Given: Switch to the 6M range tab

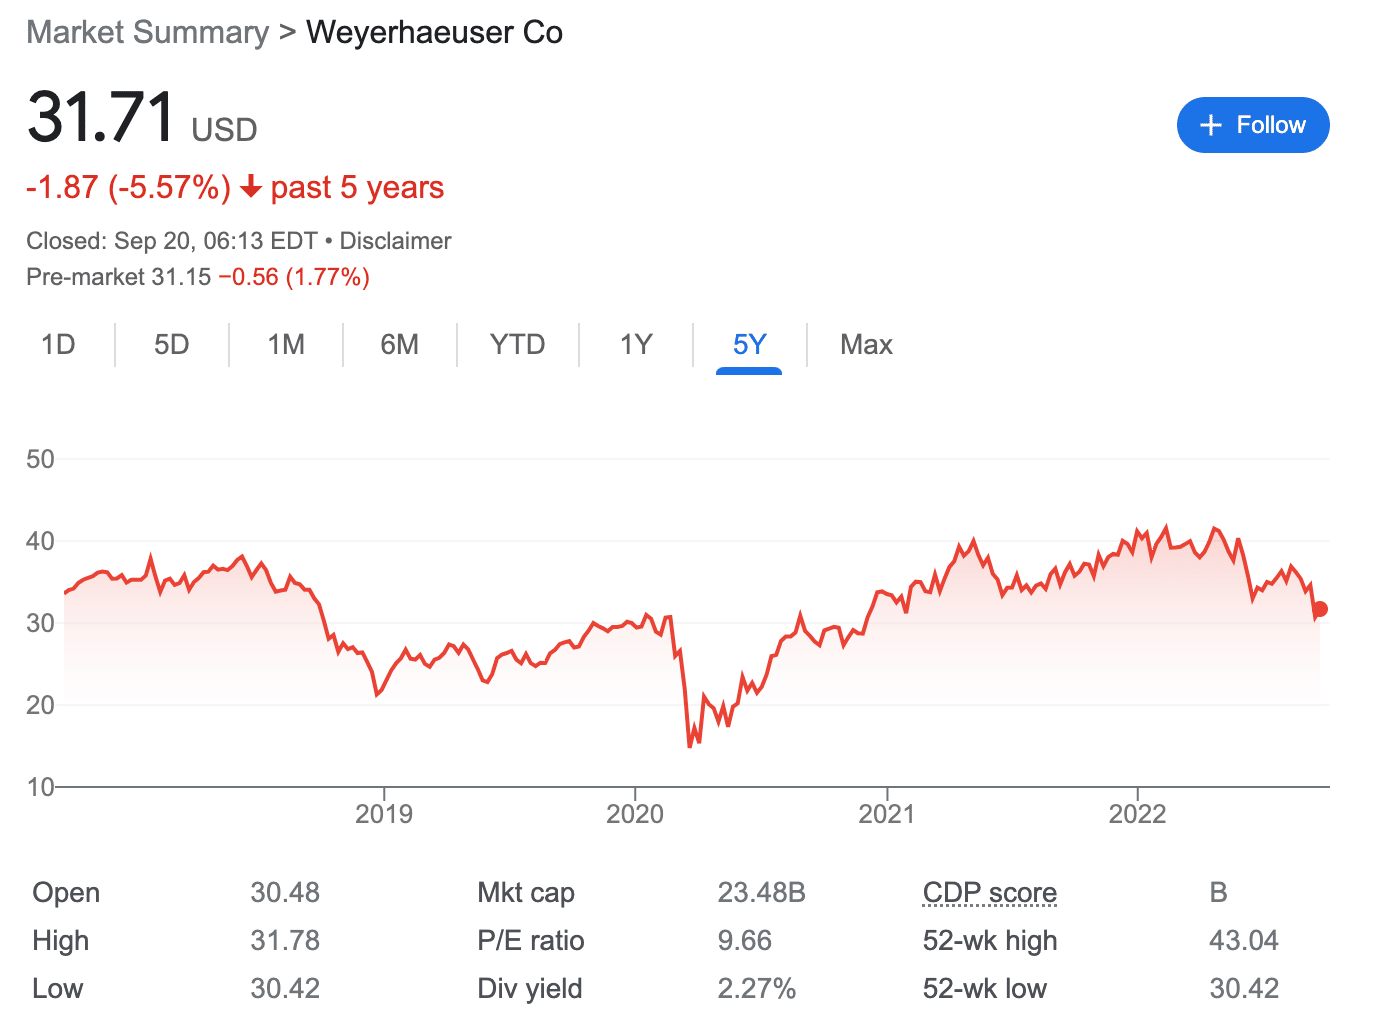Looking at the screenshot, I should pos(399,345).
